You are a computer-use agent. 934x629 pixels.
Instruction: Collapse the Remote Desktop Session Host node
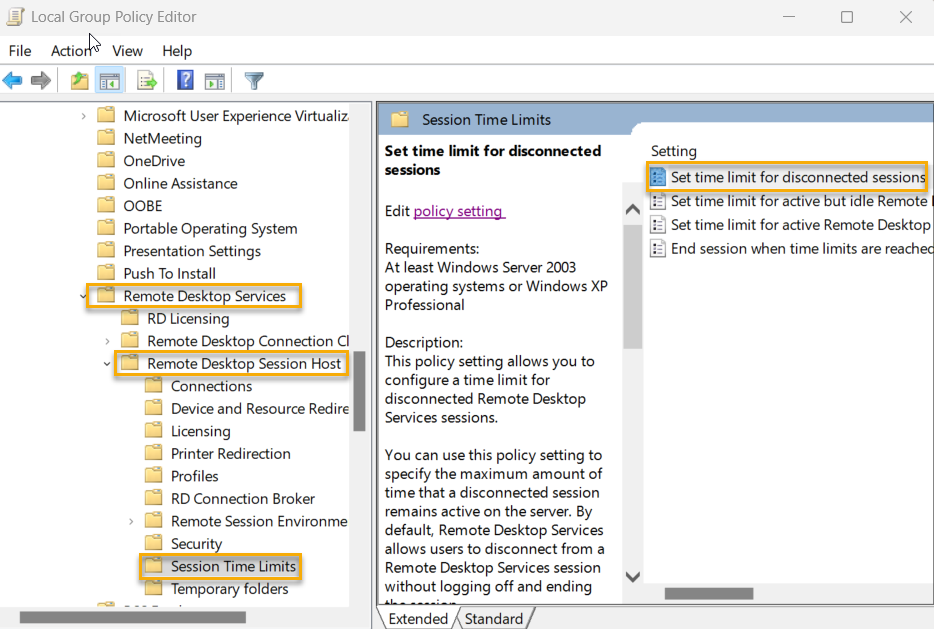coord(108,364)
